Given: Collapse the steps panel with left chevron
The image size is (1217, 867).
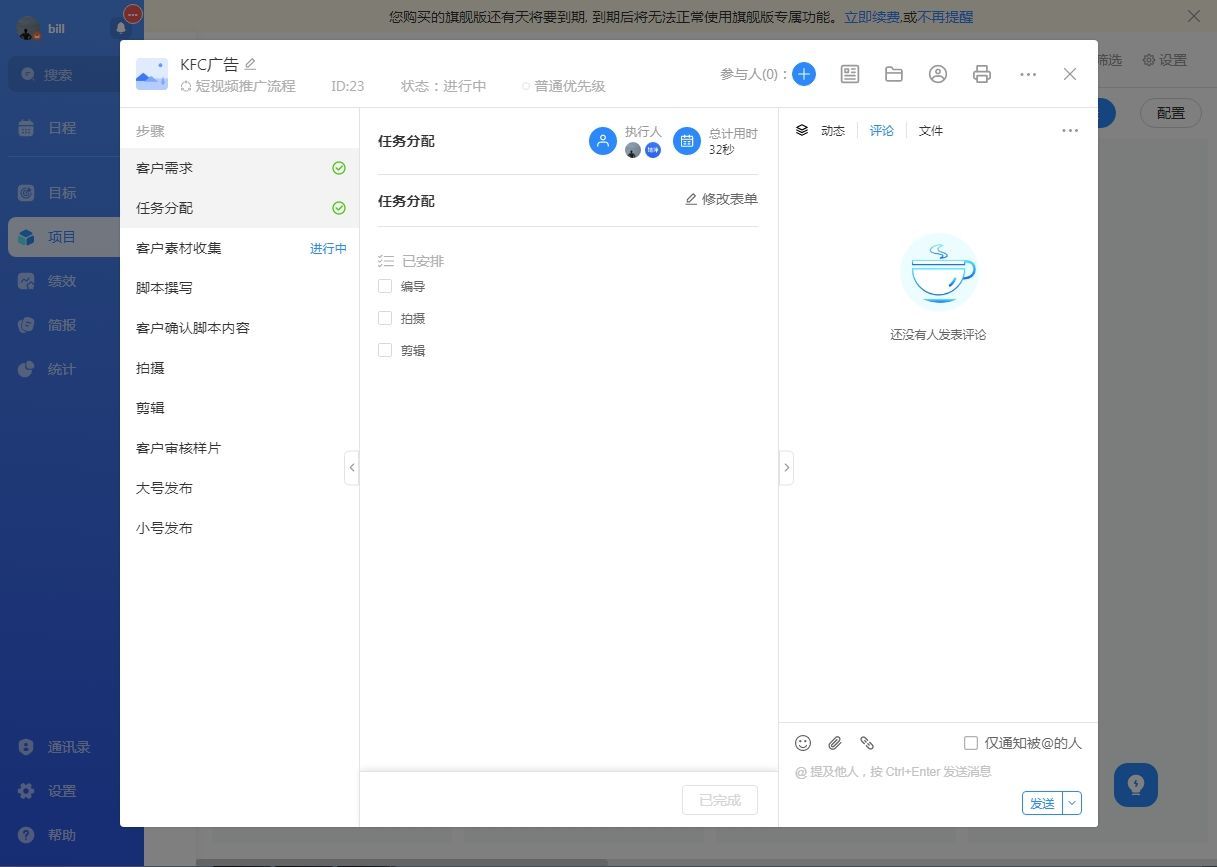Looking at the screenshot, I should pyautogui.click(x=351, y=467).
